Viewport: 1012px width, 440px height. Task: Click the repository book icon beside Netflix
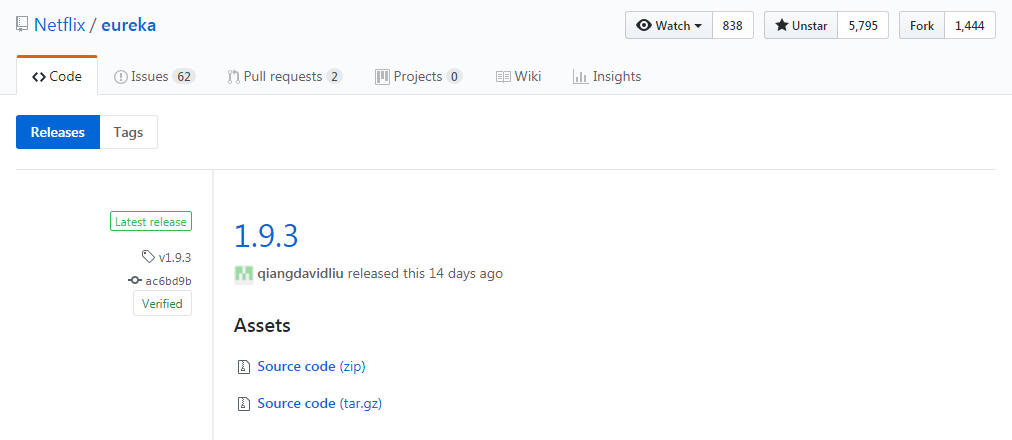click(x=22, y=25)
